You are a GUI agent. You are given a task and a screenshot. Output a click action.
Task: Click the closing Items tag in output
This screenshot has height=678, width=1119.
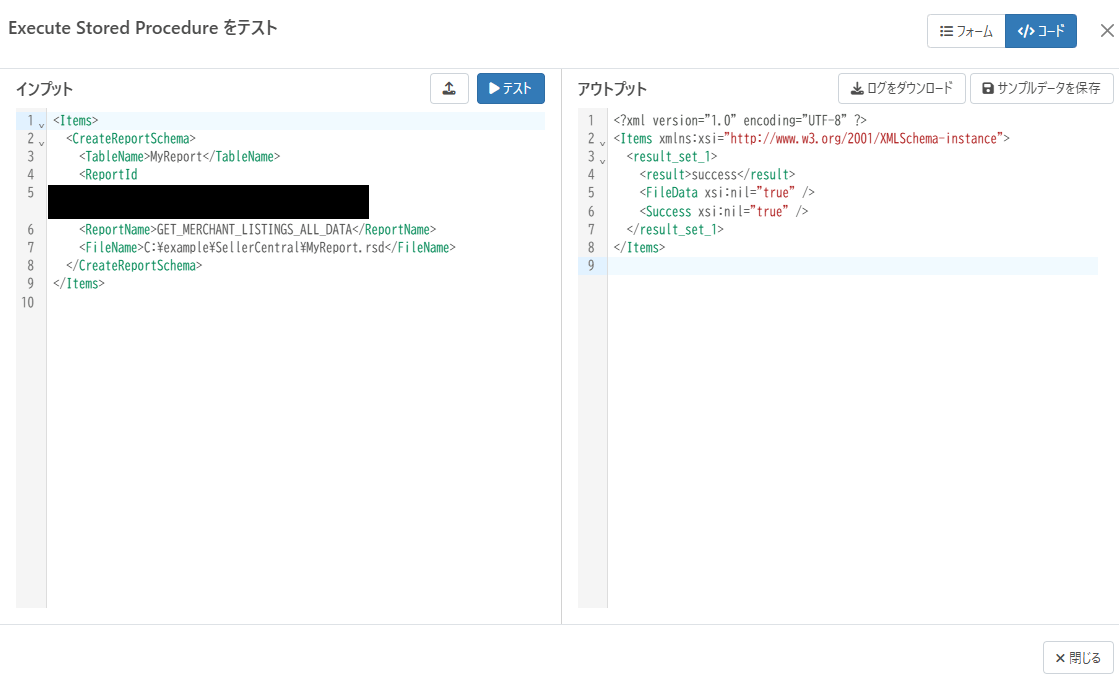click(639, 248)
